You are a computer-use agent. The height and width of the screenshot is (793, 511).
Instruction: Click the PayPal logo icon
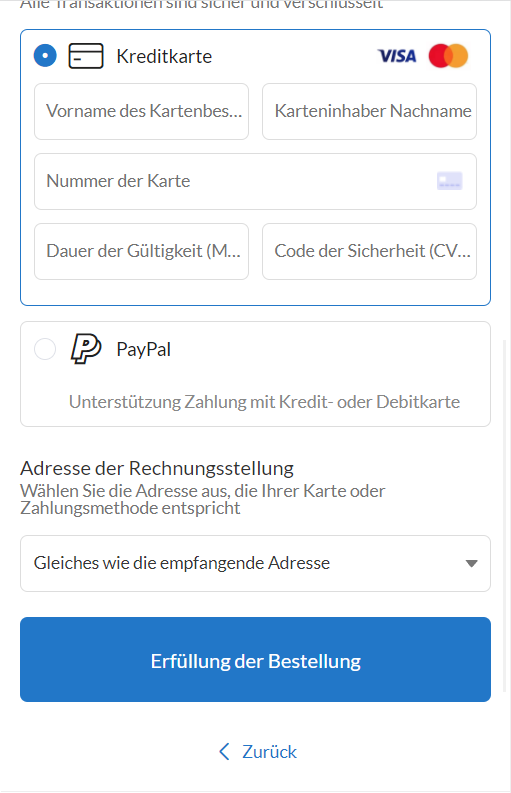(x=86, y=348)
